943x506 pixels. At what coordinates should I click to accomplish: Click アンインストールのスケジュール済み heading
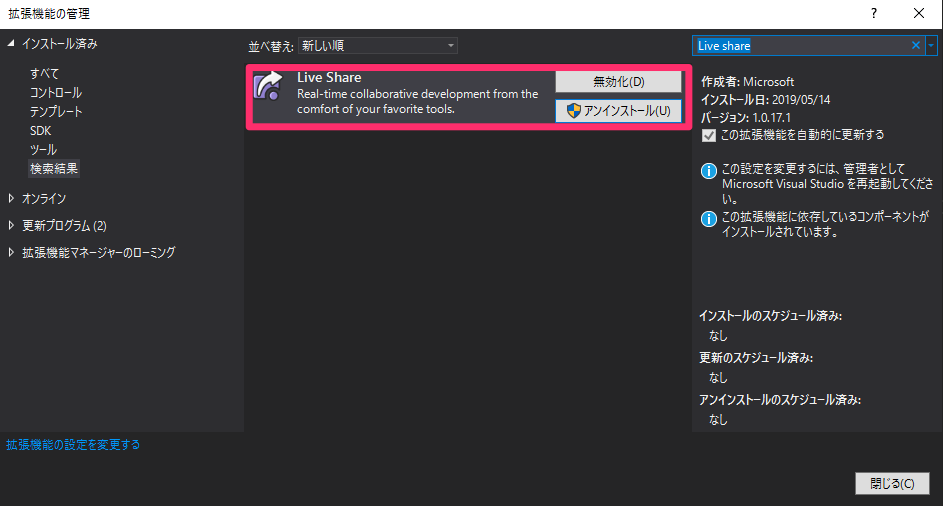tap(780, 400)
